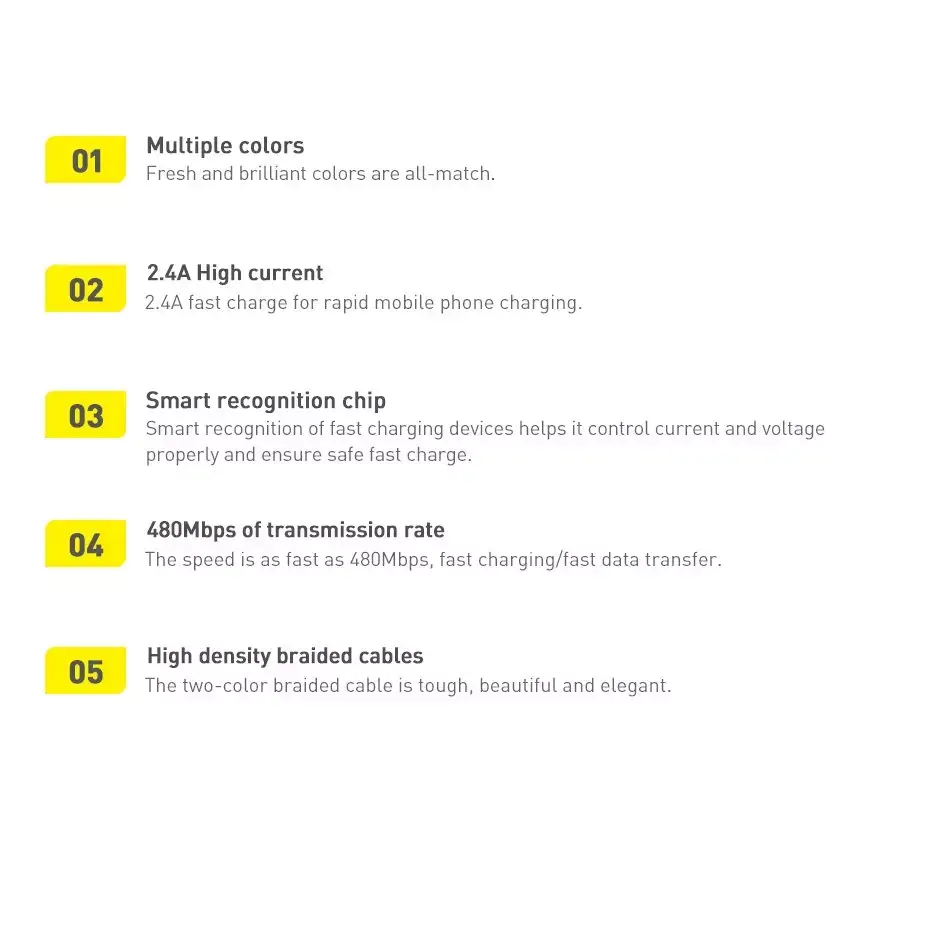Click text properly and ensure safe fast charge
This screenshot has width=930, height=930.
309,455
